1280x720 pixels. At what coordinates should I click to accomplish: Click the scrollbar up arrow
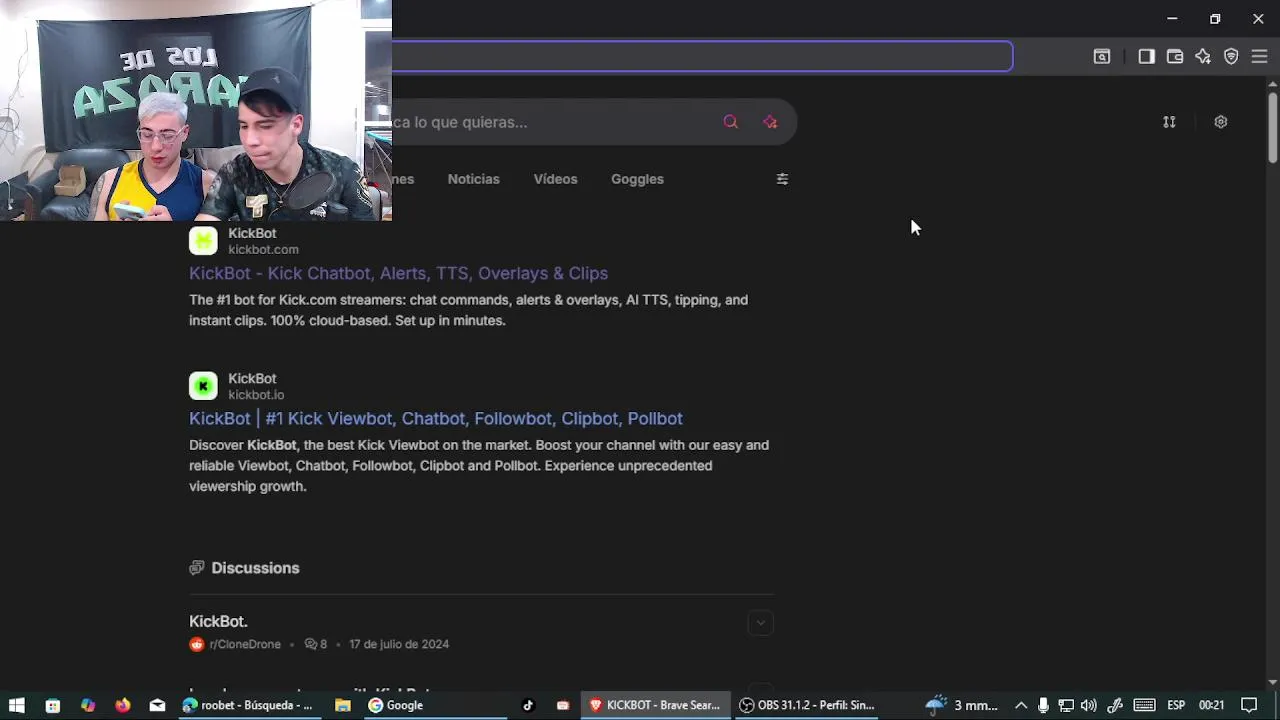[x=1272, y=84]
